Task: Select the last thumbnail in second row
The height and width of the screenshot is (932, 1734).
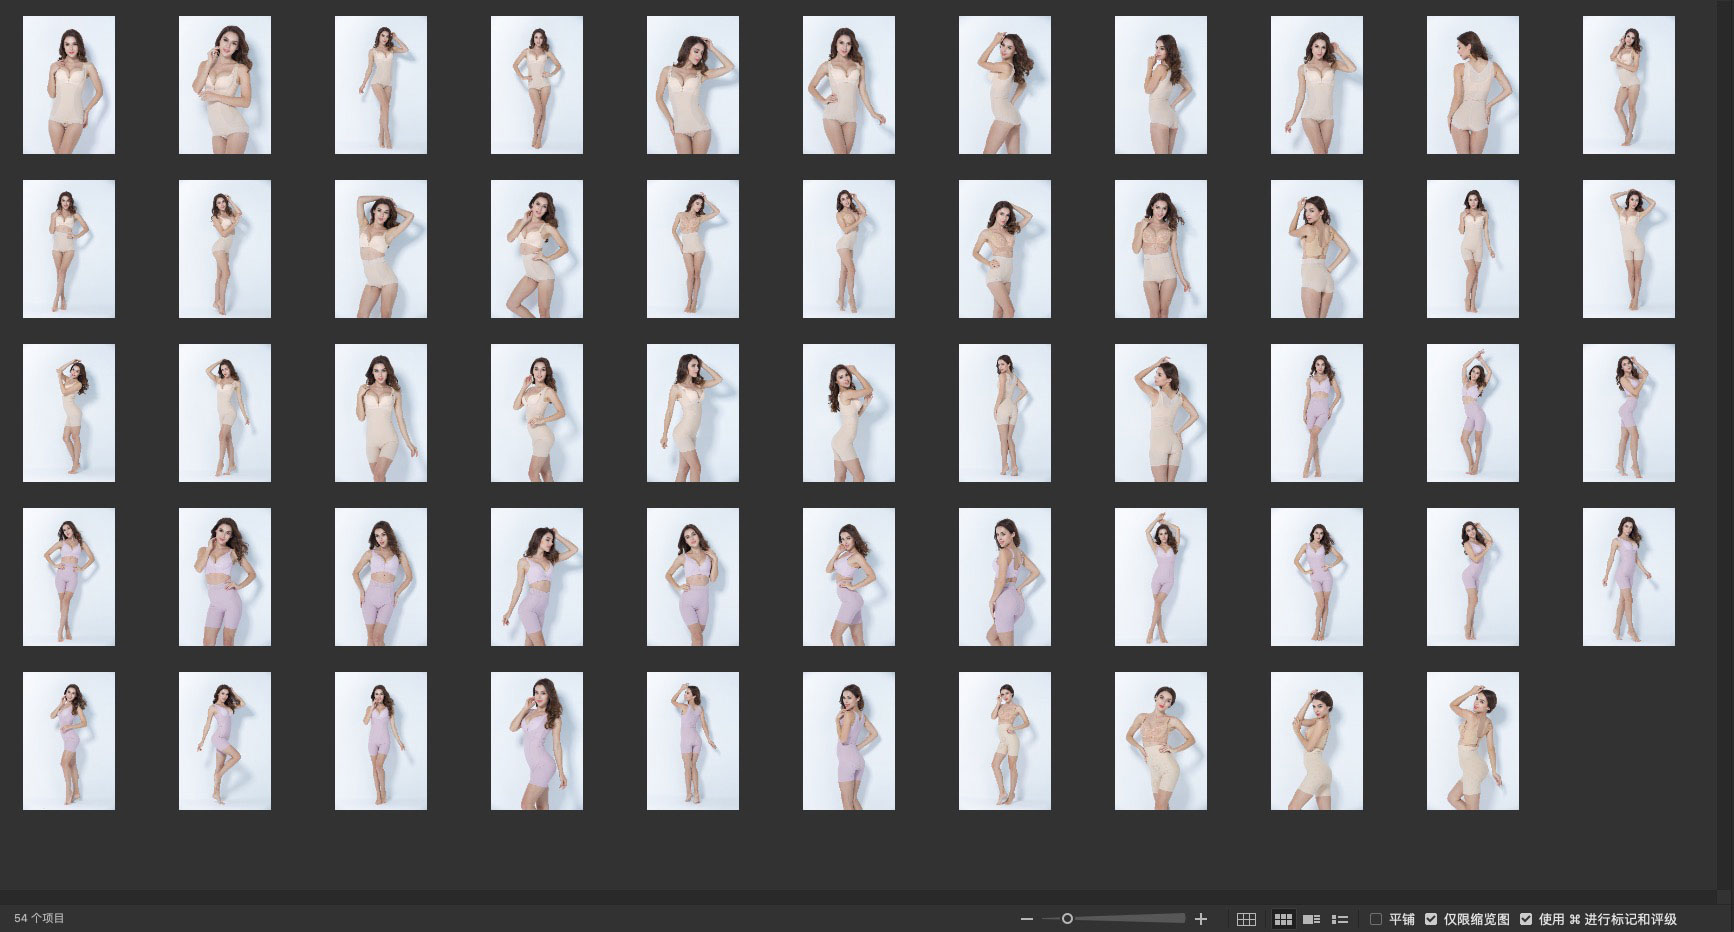Action: [1628, 249]
